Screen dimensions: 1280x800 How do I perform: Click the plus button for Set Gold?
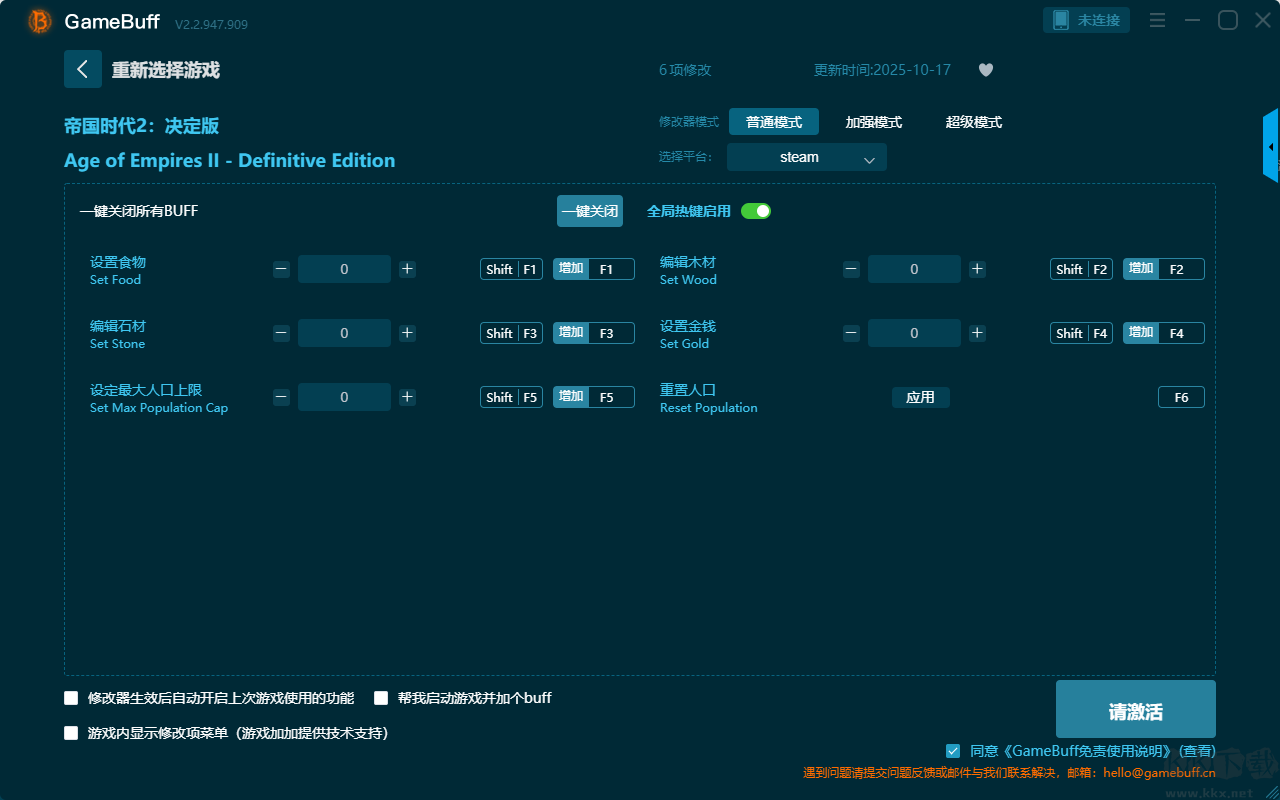[977, 333]
